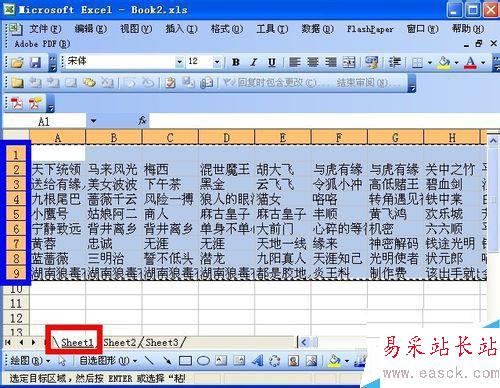Select the Sheet1 tab

coord(77,343)
